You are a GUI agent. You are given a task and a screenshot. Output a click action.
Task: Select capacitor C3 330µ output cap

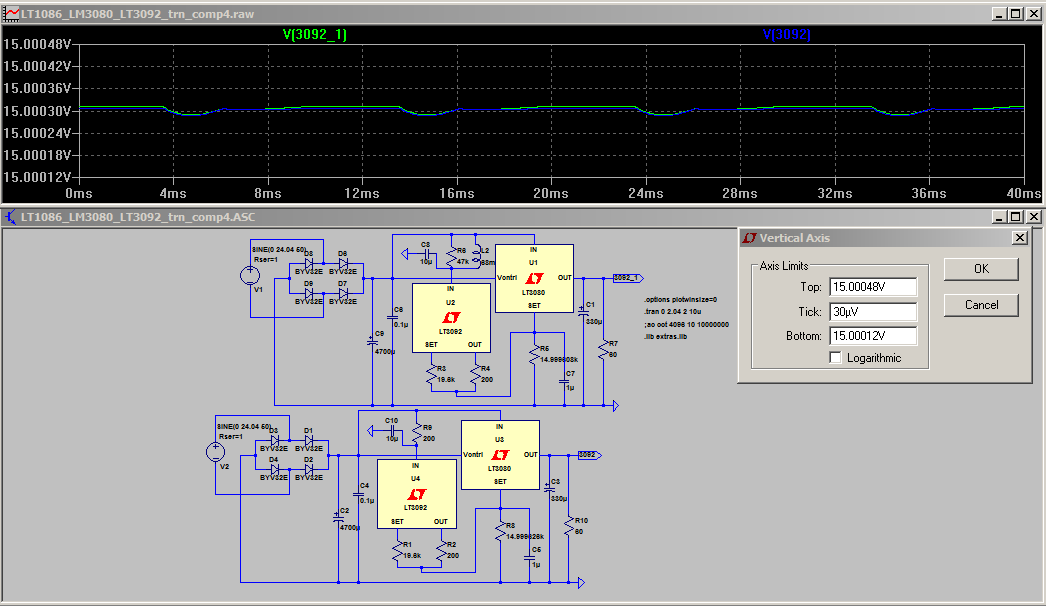[x=550, y=488]
